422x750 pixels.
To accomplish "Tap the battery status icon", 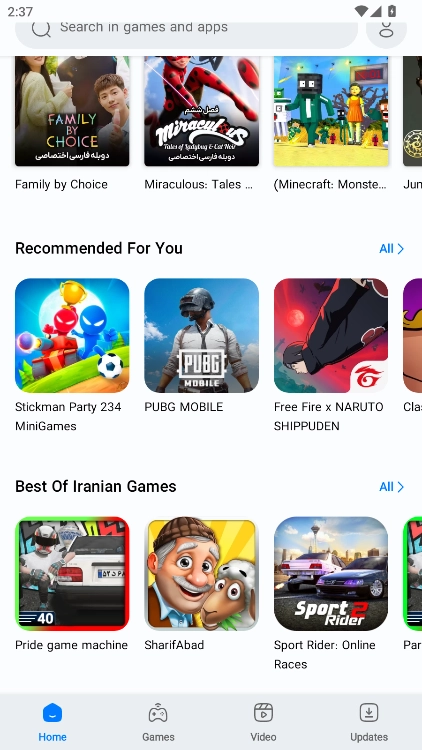I will 392,11.
